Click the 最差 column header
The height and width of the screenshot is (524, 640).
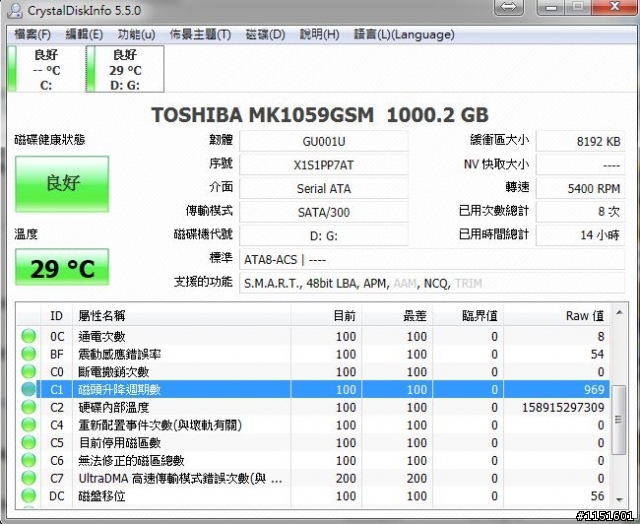(x=397, y=315)
